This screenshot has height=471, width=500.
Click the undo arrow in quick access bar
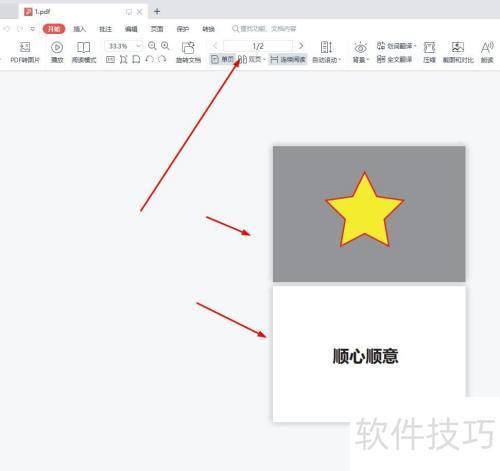(x=7, y=29)
